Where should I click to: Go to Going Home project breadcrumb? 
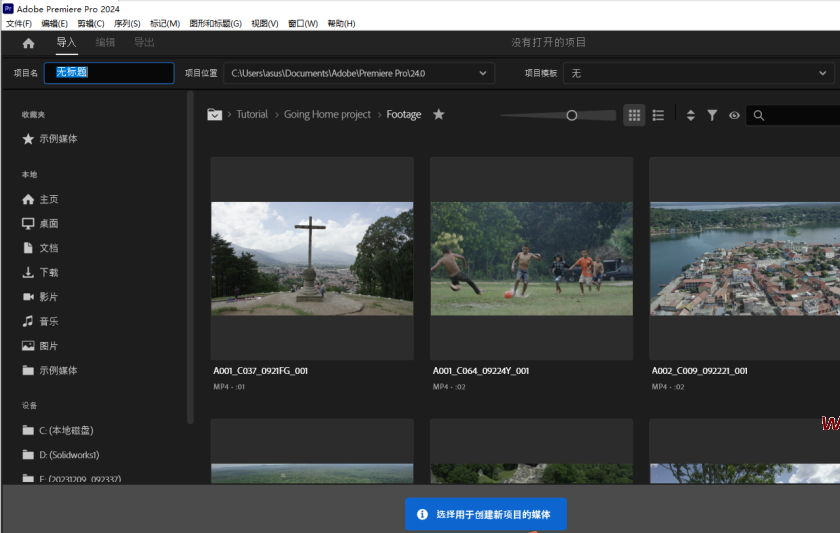tap(327, 115)
